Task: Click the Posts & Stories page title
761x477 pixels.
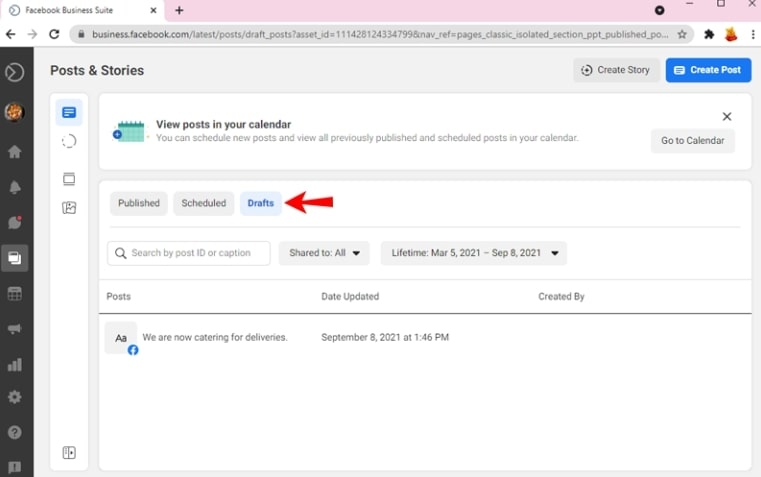Action: (x=97, y=70)
